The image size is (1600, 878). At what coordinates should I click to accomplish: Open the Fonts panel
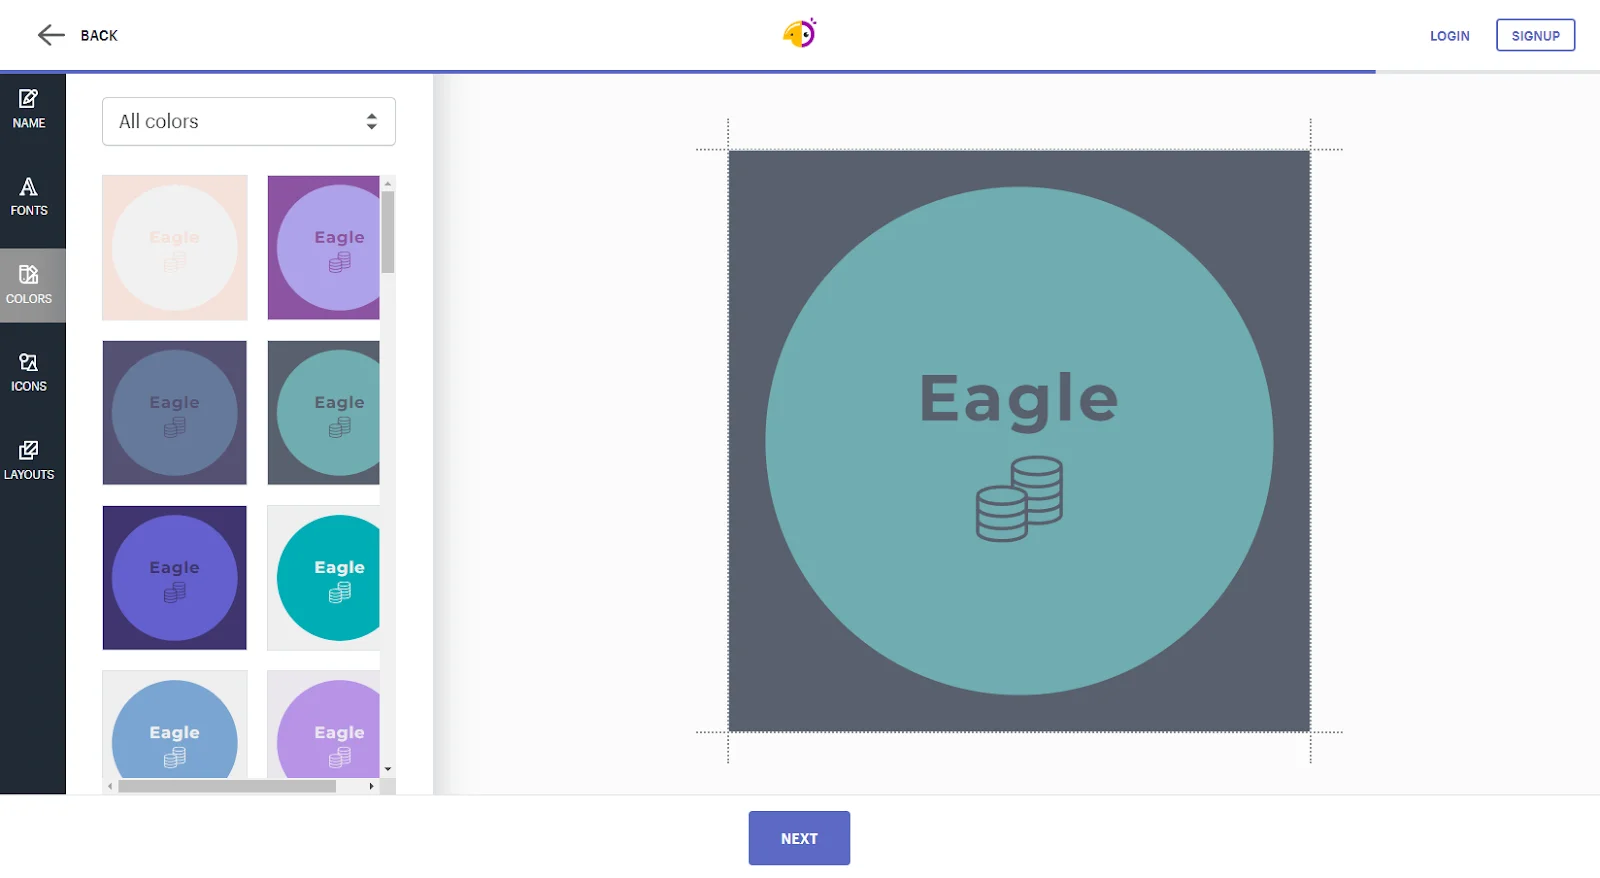[x=29, y=197]
